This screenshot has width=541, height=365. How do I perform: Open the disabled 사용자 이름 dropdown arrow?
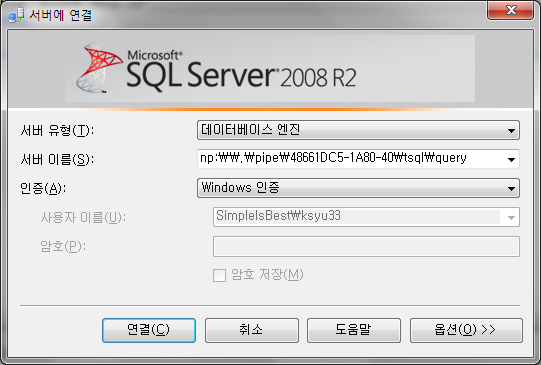(511, 217)
